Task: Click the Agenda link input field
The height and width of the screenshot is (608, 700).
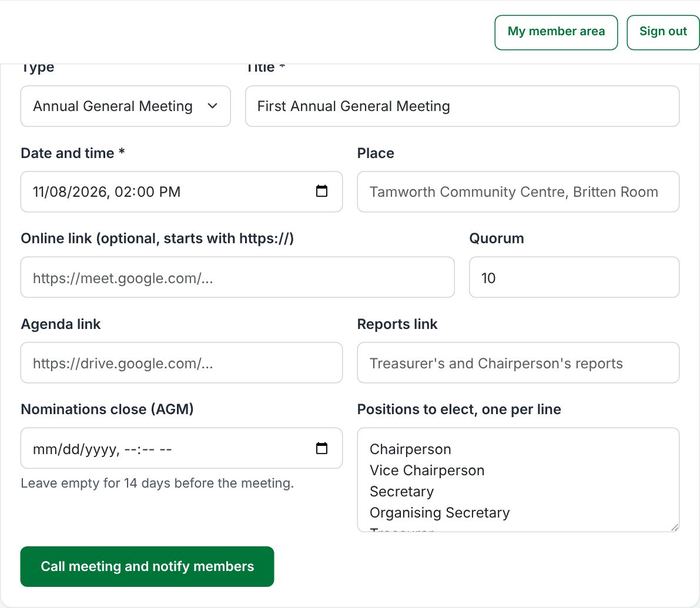Action: (x=181, y=362)
